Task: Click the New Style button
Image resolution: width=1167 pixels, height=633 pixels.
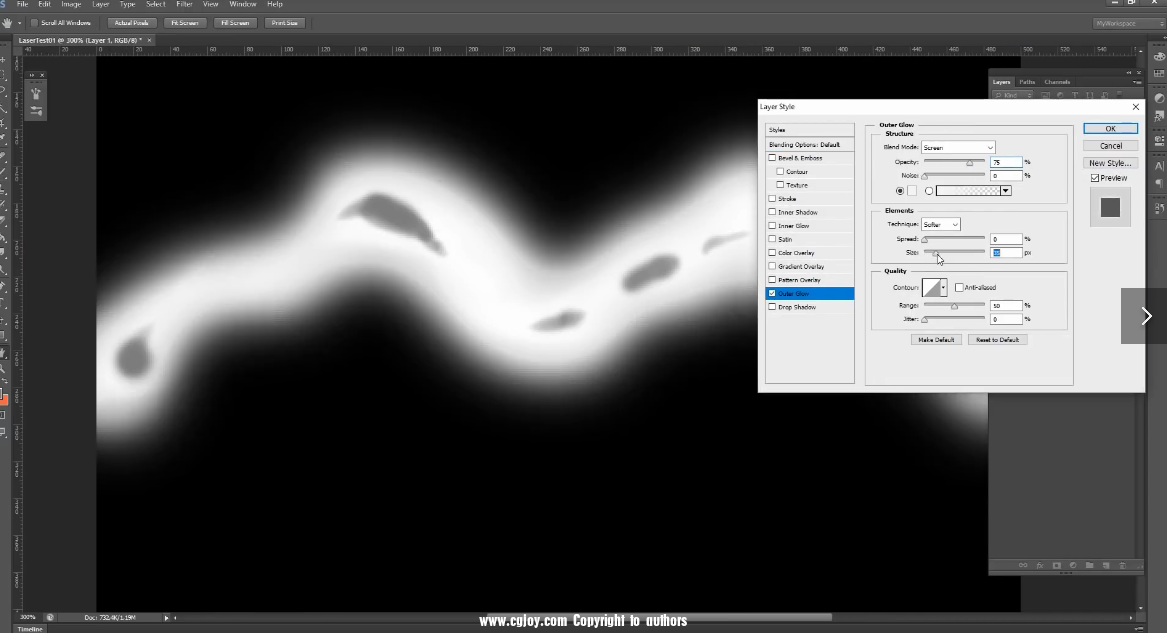Action: tap(1110, 163)
